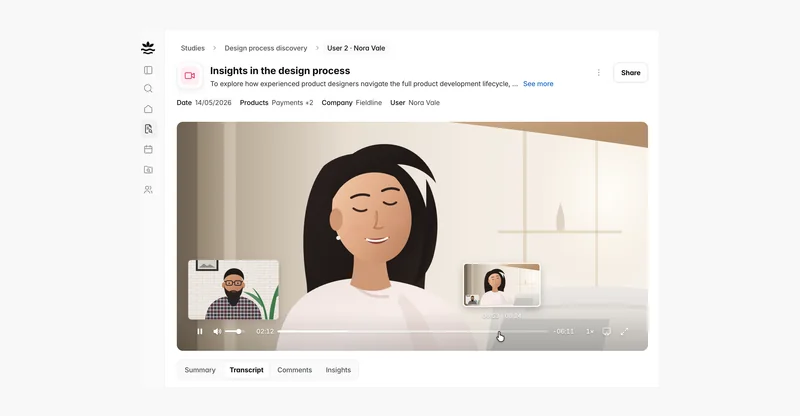Select the Transcript tab
The height and width of the screenshot is (416, 800).
coord(246,370)
